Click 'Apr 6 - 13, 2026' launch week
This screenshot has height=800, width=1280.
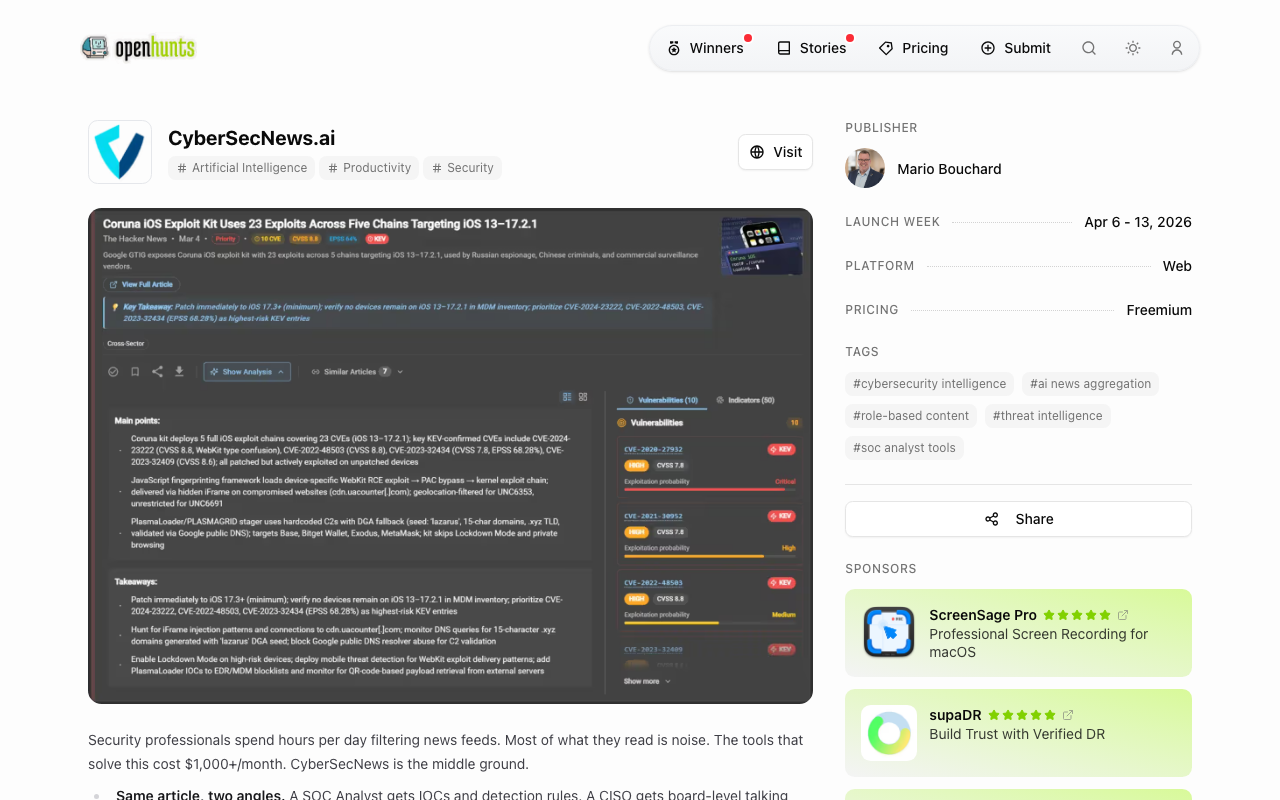[1138, 222]
